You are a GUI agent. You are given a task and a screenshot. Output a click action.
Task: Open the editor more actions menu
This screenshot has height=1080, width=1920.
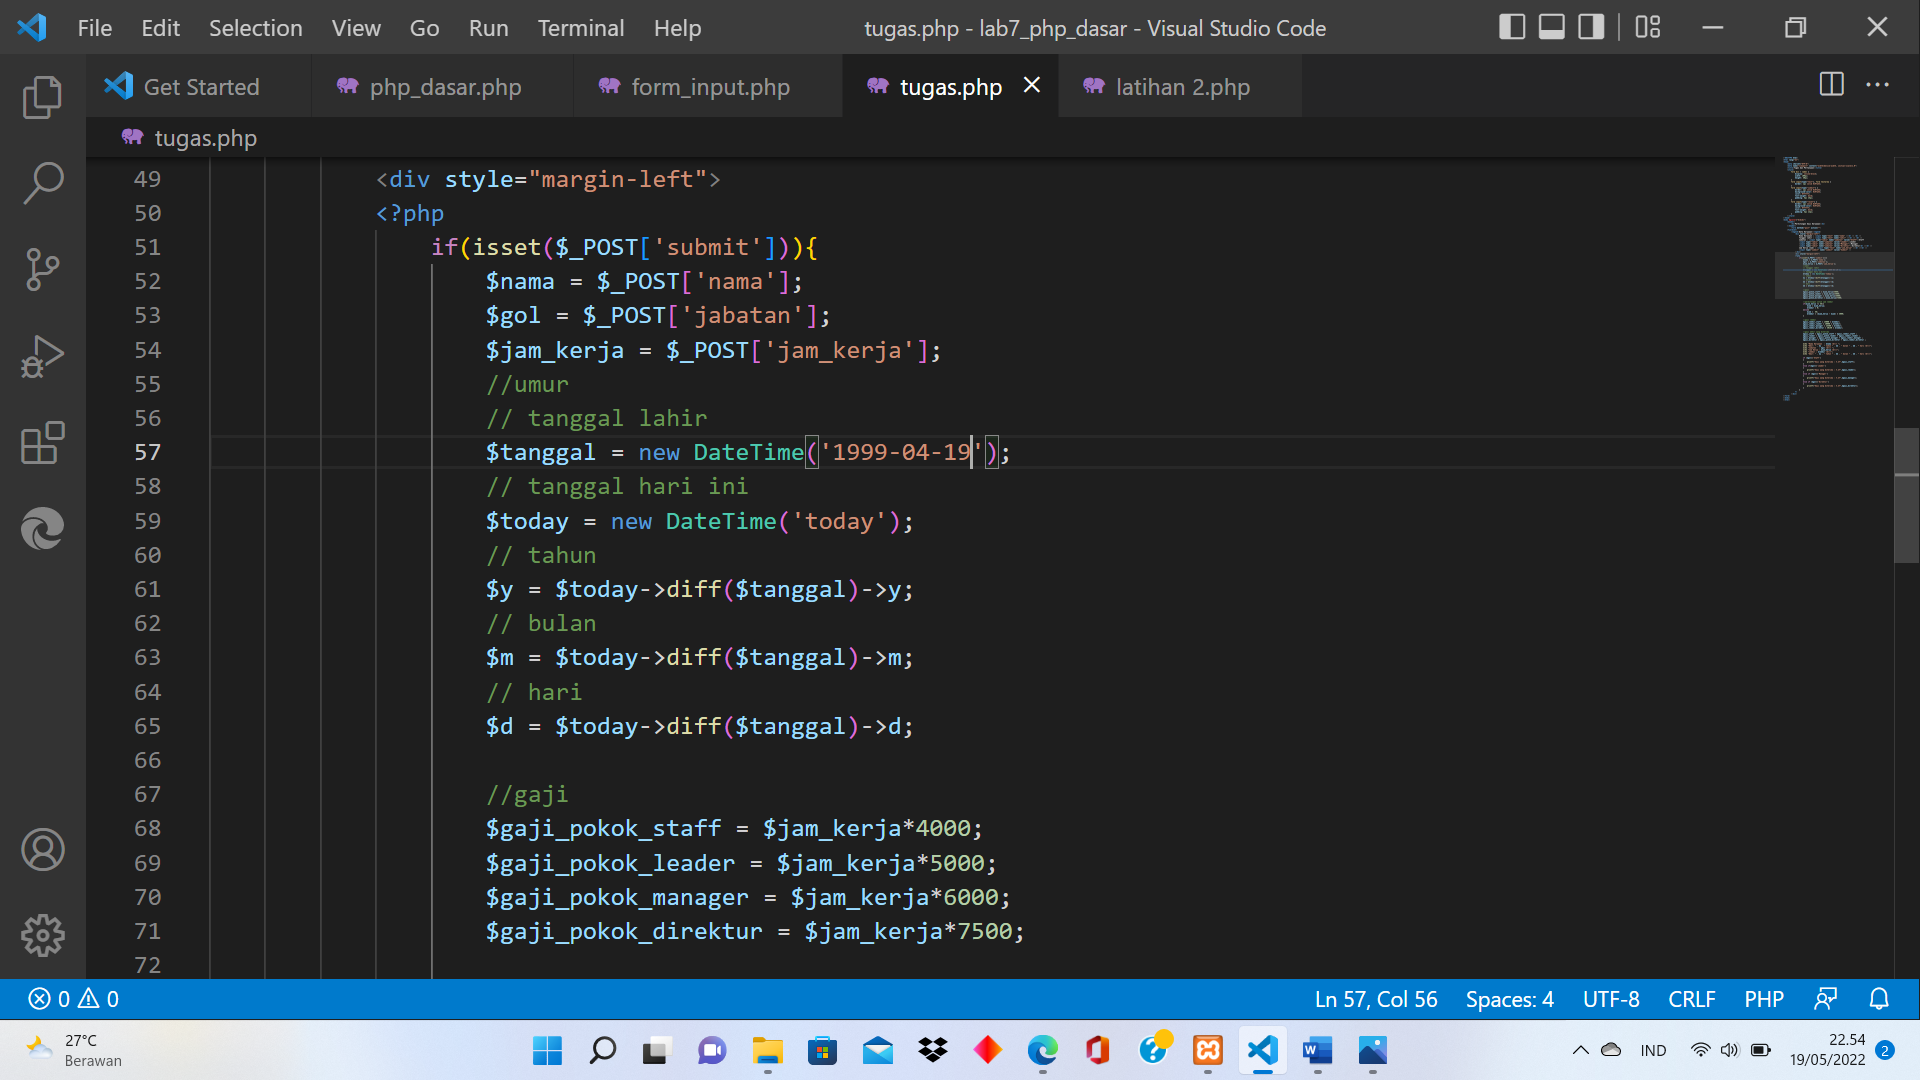pos(1879,86)
